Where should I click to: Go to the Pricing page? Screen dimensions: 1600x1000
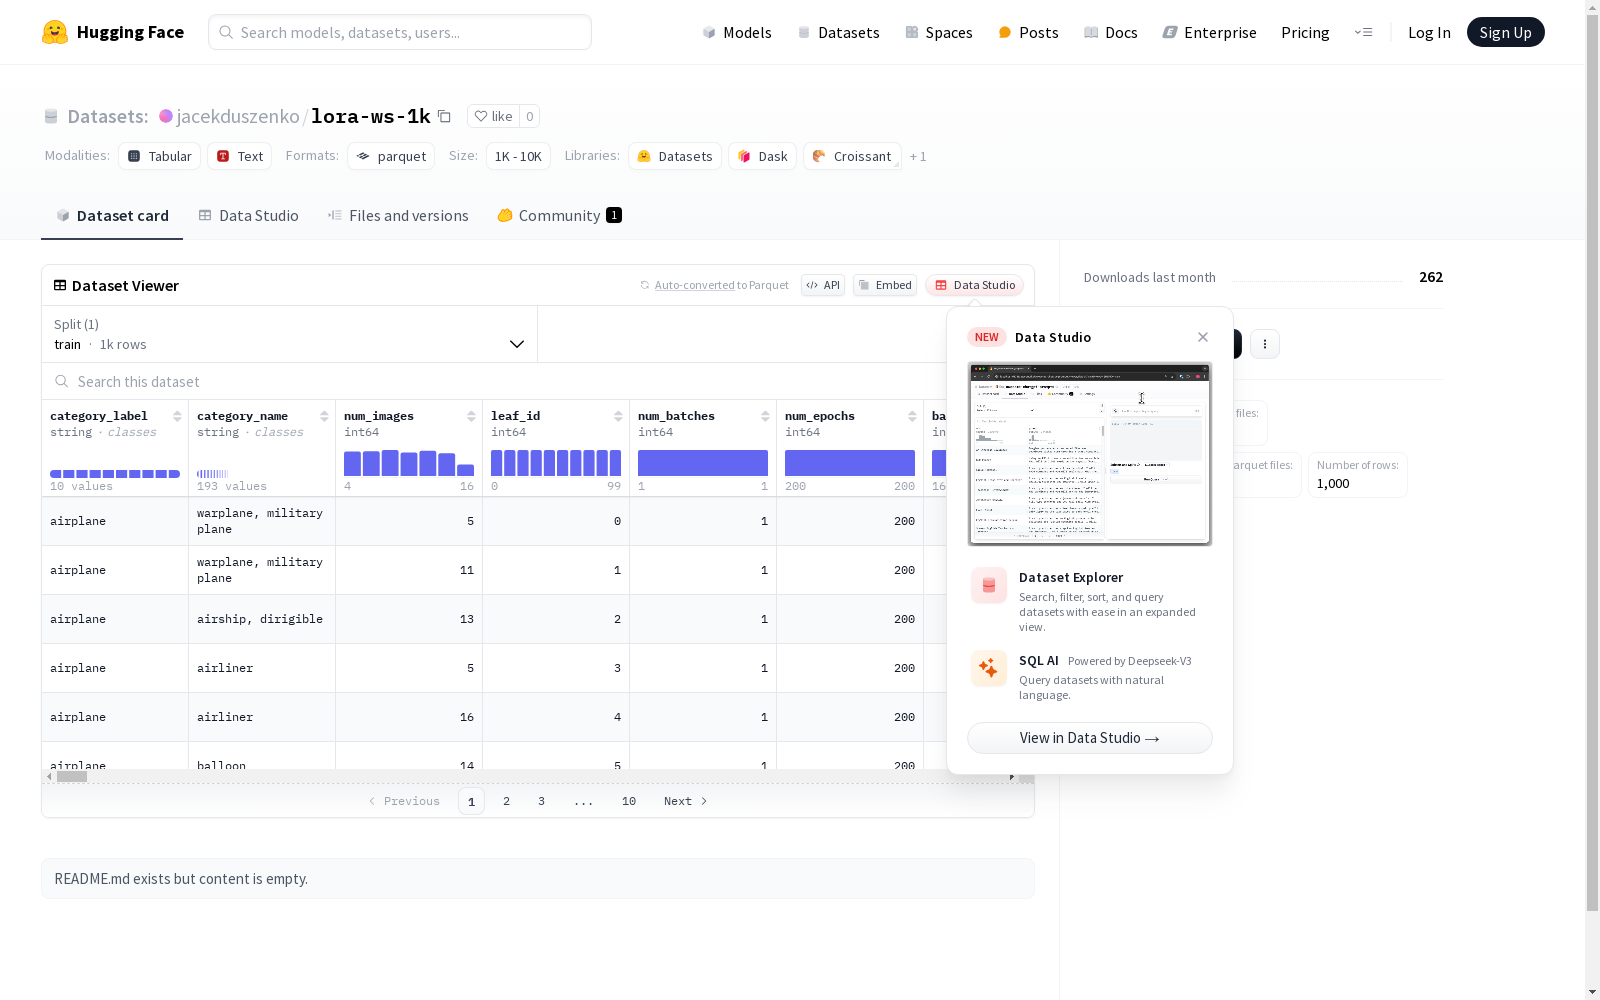(1305, 32)
